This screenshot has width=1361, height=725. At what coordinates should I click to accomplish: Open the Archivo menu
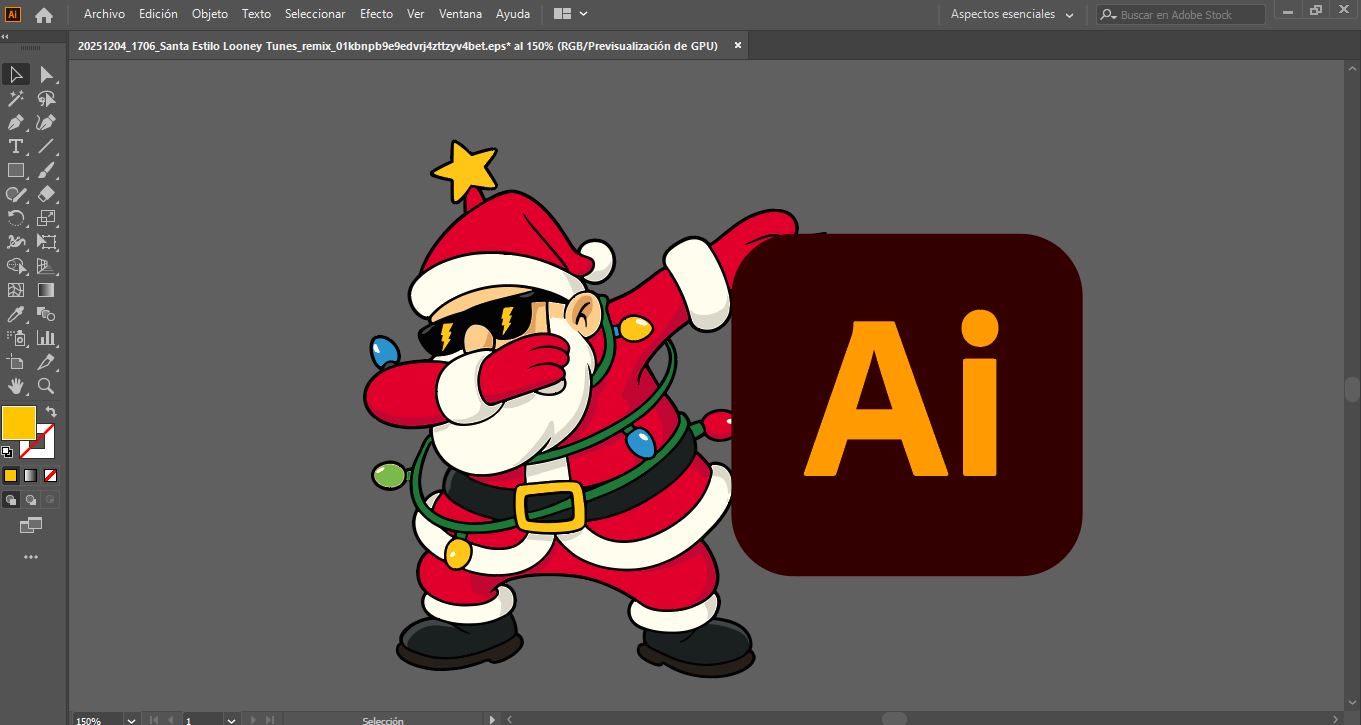(x=103, y=14)
